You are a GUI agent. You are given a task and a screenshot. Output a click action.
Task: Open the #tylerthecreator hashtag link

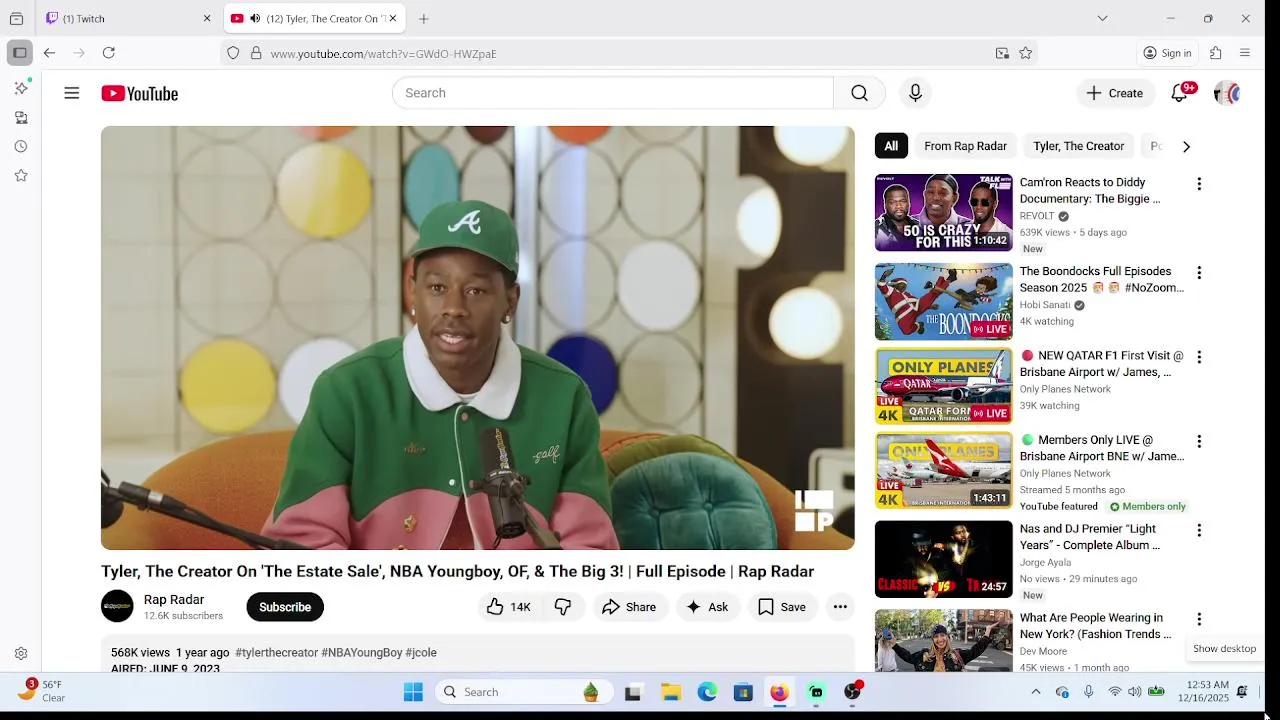pos(276,653)
